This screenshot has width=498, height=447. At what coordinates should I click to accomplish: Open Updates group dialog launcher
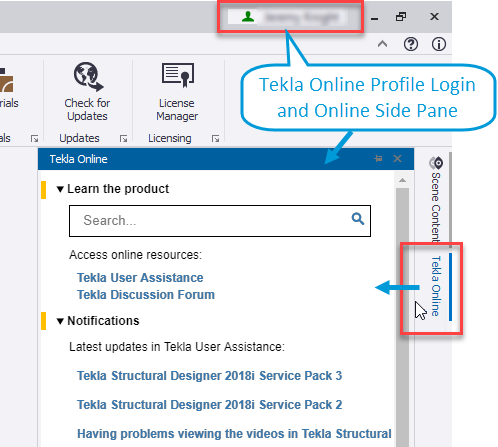[124, 138]
